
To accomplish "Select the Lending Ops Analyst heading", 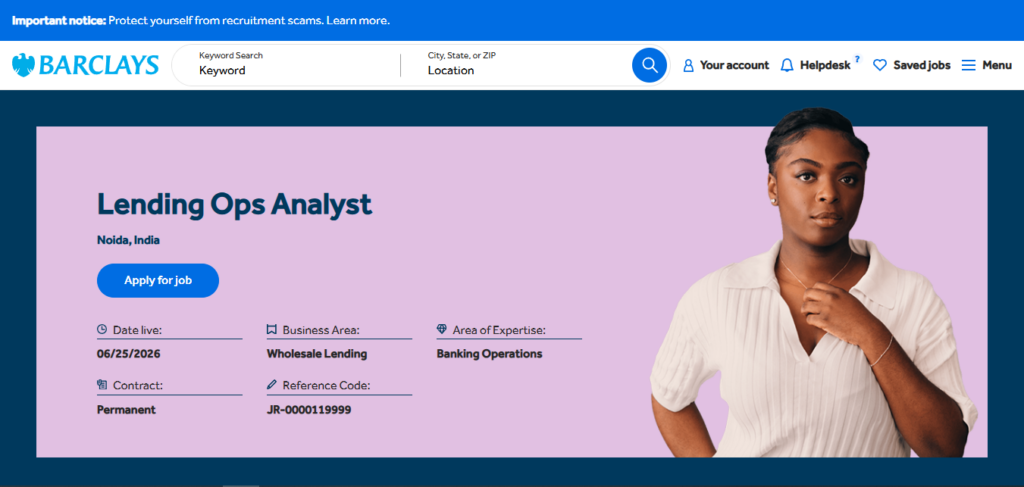I will click(x=234, y=205).
